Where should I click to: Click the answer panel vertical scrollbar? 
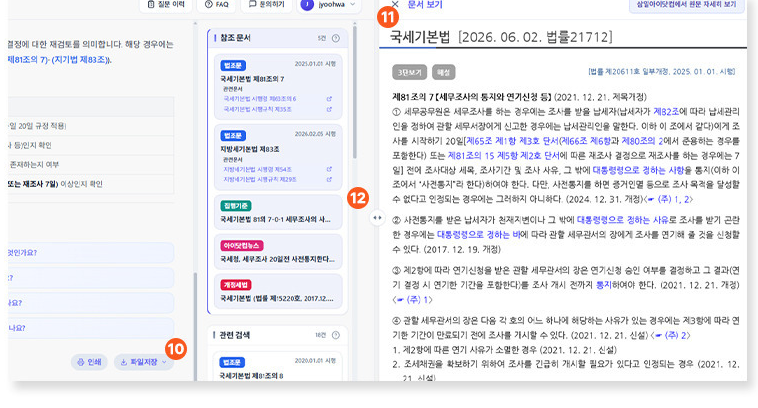pos(195,329)
